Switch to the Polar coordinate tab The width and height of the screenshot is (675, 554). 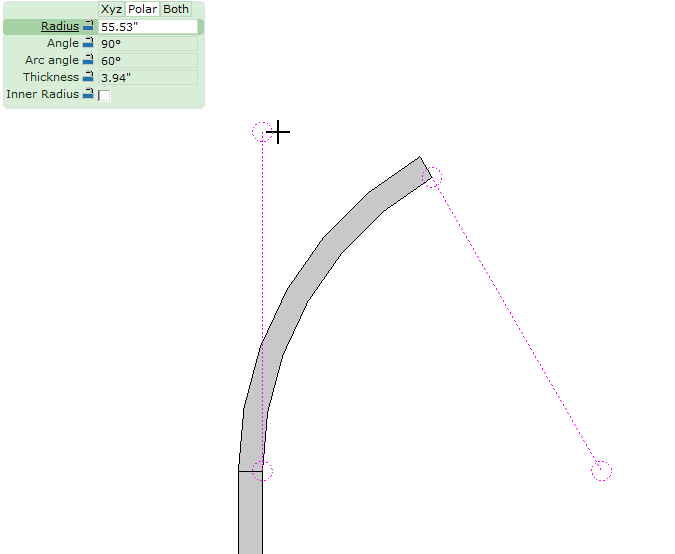pyautogui.click(x=142, y=9)
